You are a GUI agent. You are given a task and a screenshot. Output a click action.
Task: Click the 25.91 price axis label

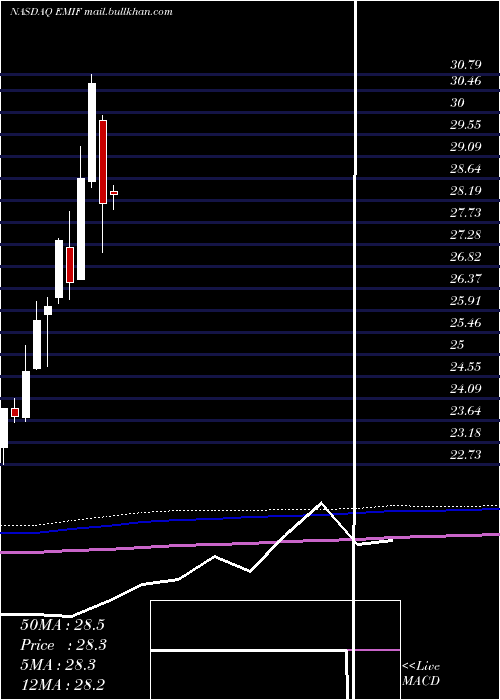[466, 301]
